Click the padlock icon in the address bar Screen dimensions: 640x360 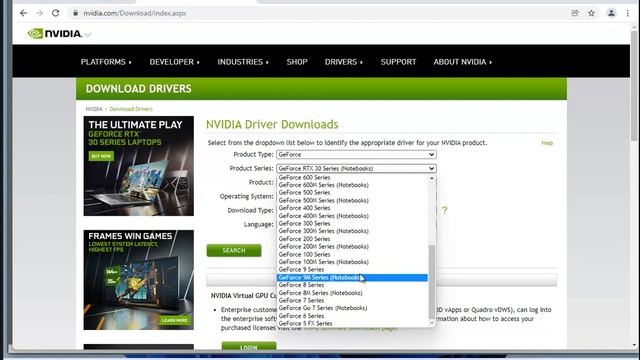[75, 13]
